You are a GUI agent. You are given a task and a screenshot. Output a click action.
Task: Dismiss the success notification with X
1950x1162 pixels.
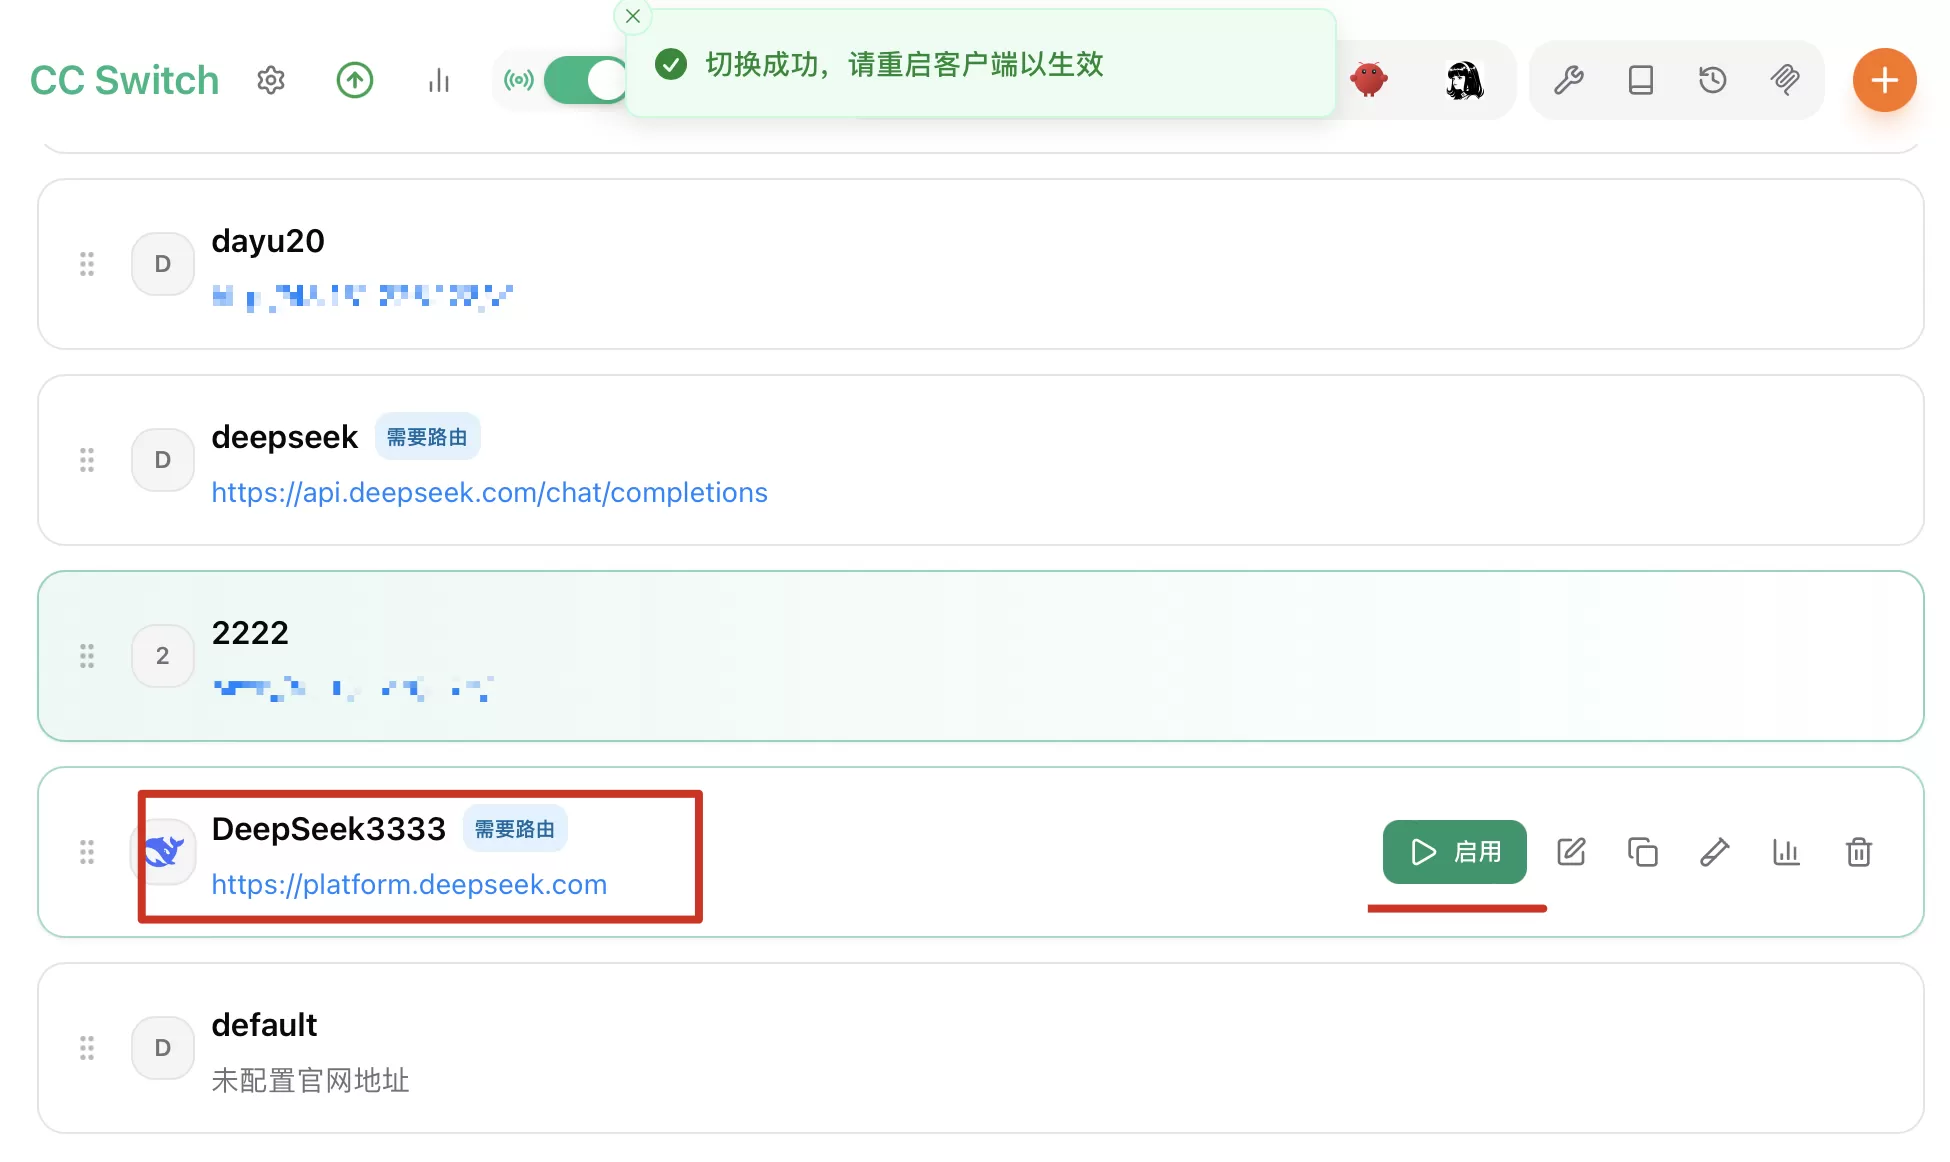tap(633, 16)
